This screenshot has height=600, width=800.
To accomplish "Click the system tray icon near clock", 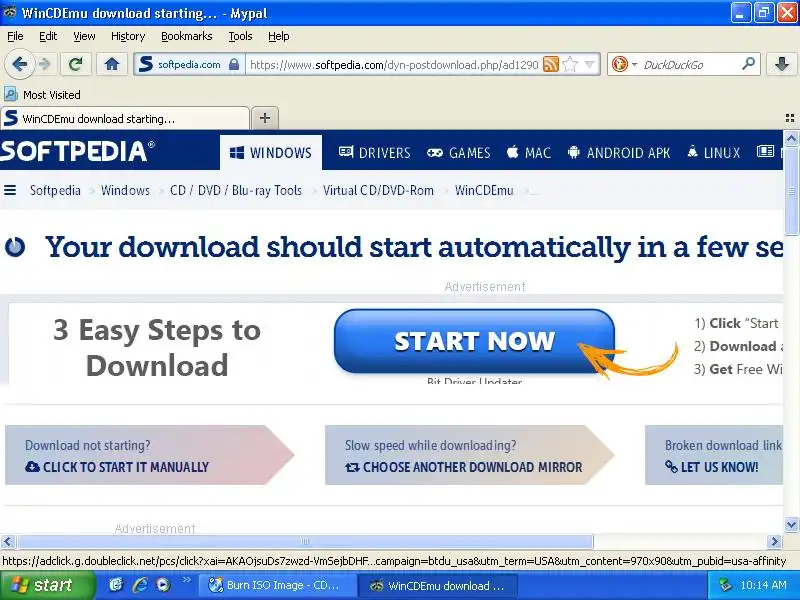I will [x=725, y=585].
